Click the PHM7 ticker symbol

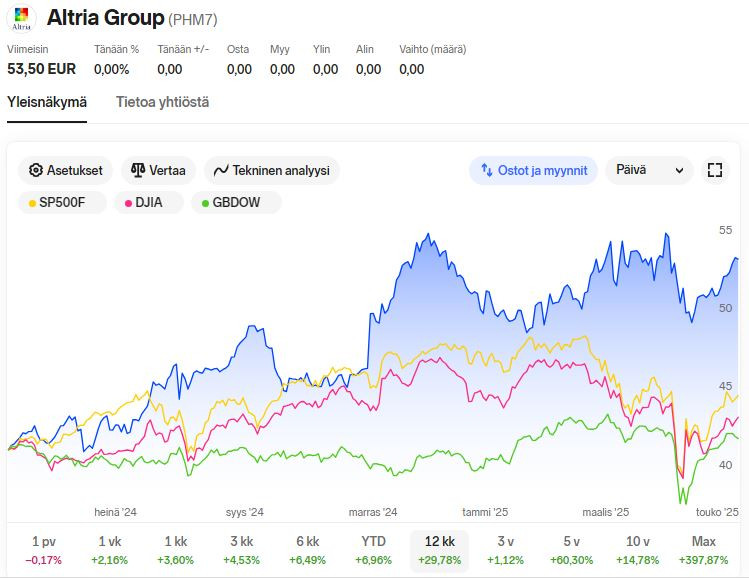point(193,20)
